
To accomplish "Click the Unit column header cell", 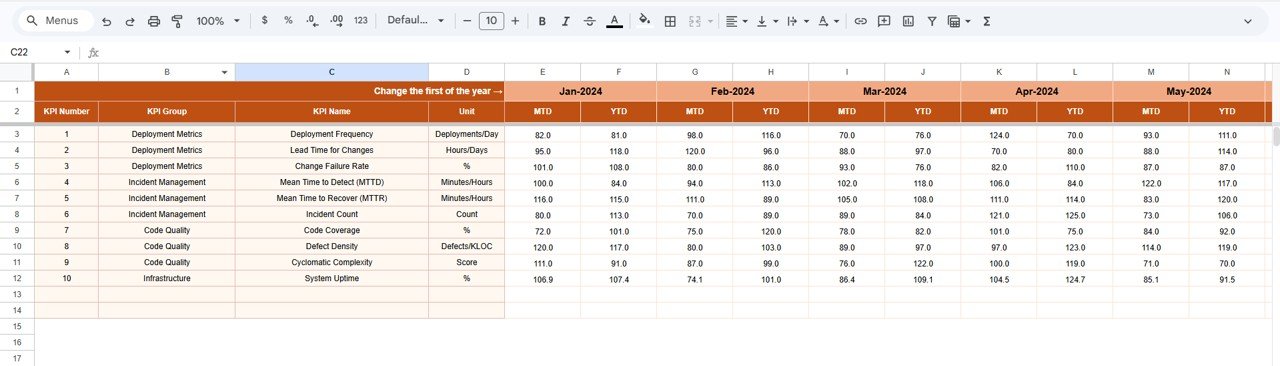I will (x=466, y=111).
